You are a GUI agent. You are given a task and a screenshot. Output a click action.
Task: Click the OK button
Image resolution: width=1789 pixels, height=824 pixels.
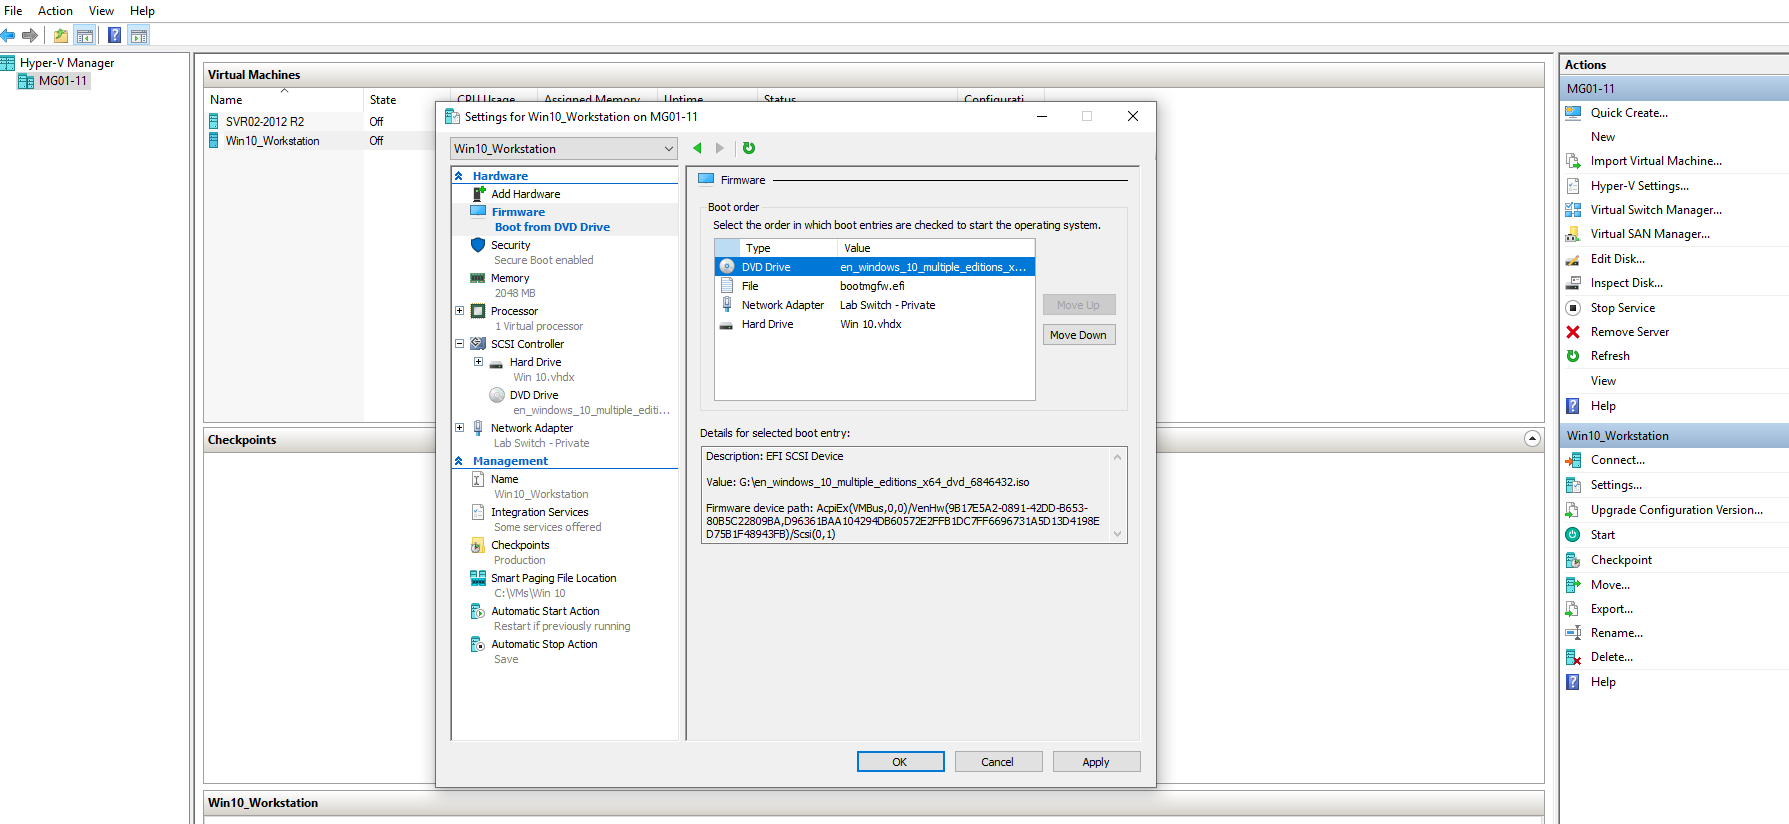(900, 762)
